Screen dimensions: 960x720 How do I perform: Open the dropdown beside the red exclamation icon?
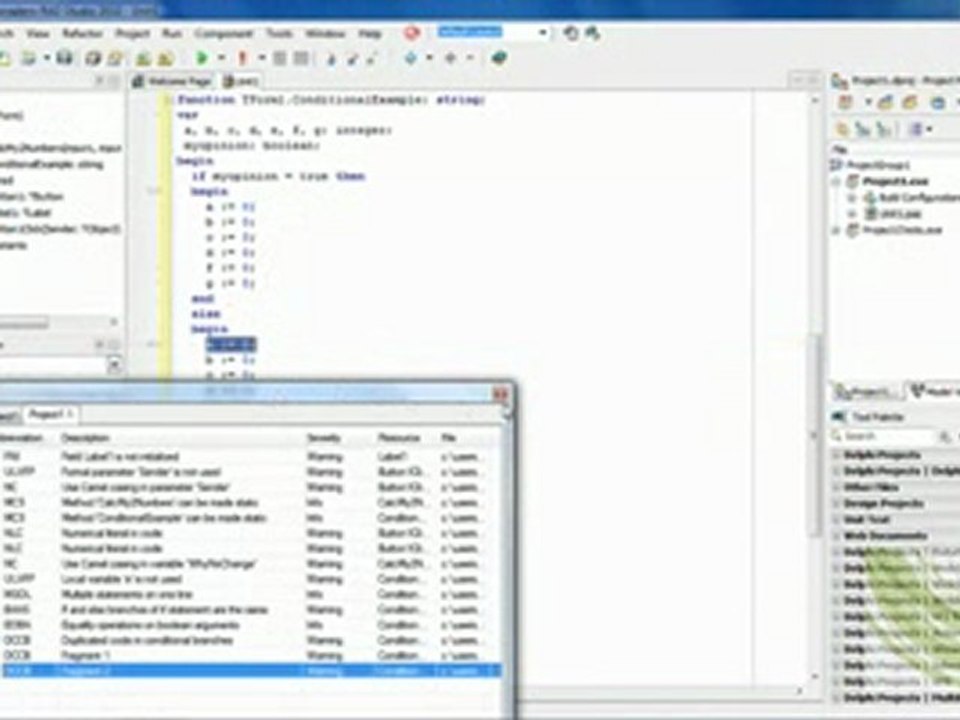click(261, 58)
